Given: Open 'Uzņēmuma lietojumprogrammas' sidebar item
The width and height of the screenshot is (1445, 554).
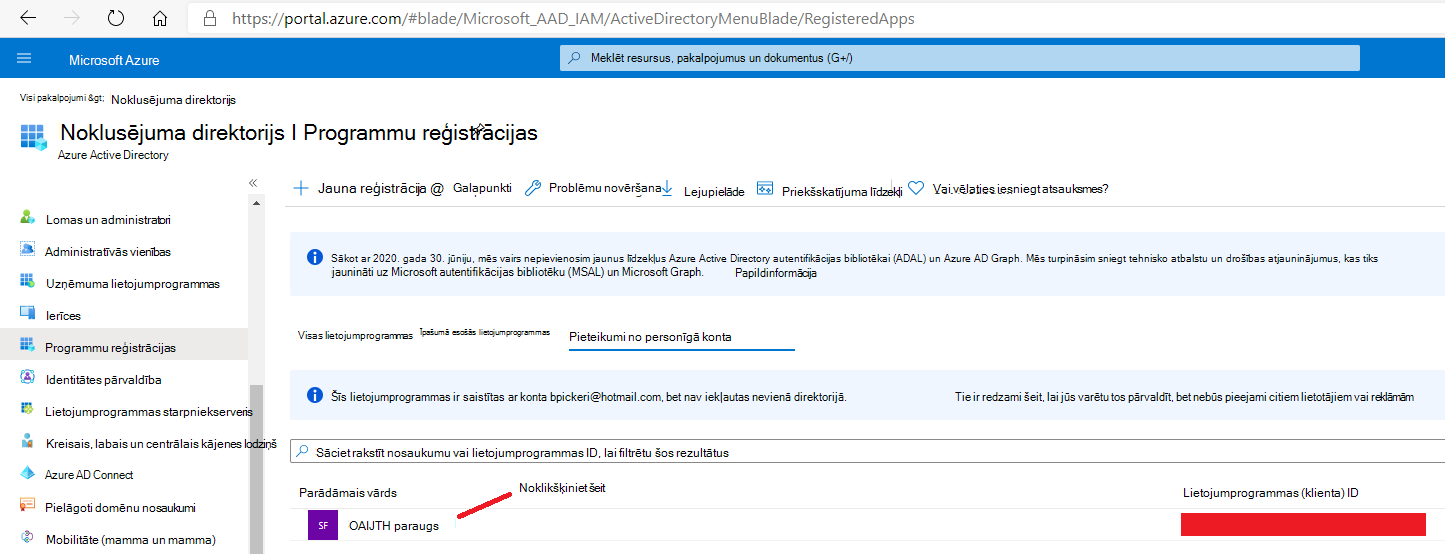Looking at the screenshot, I should coord(132,283).
